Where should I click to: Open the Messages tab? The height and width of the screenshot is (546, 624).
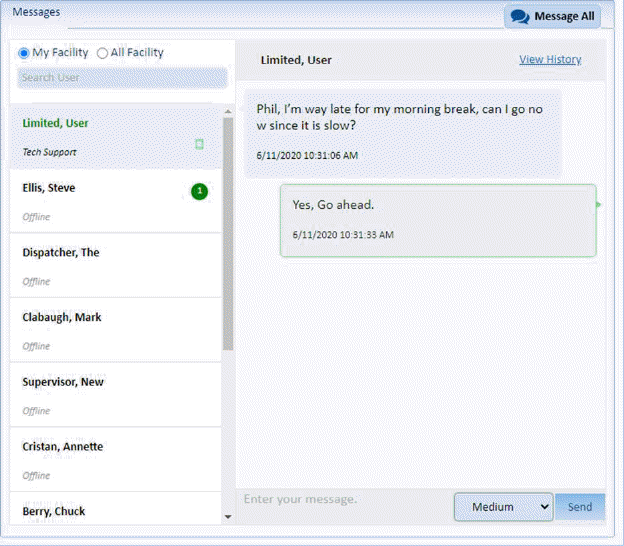[x=36, y=12]
